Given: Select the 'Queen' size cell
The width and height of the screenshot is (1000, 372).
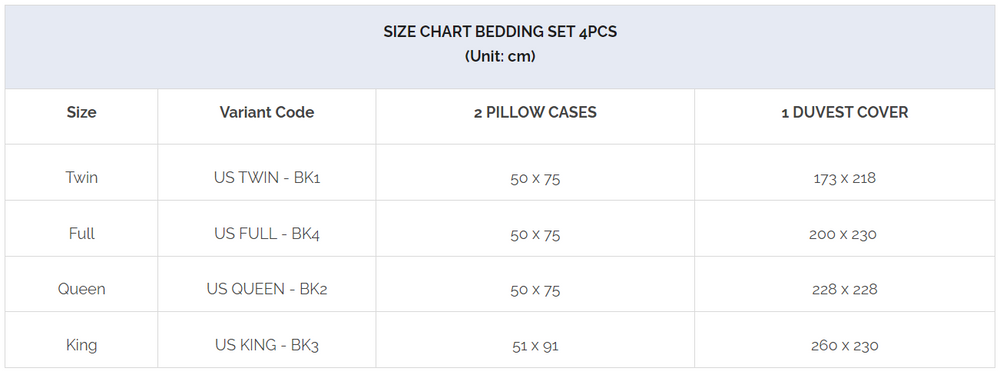Looking at the screenshot, I should point(82,289).
